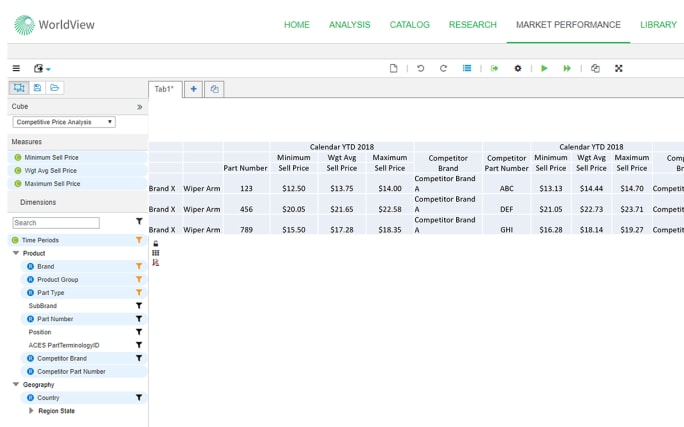This screenshot has height=427, width=684.
Task: Toggle the filter funnel beside Country
Action: [x=139, y=397]
